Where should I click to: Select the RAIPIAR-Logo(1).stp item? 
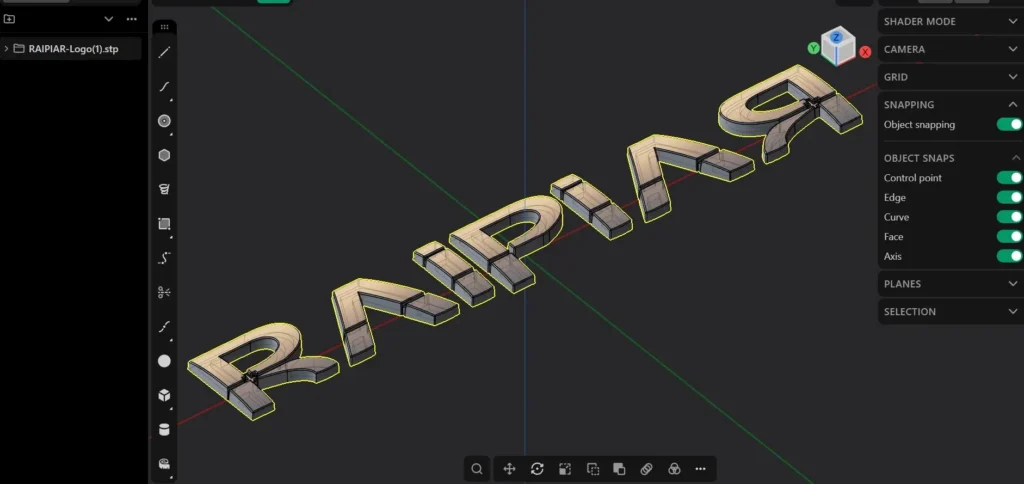click(71, 48)
